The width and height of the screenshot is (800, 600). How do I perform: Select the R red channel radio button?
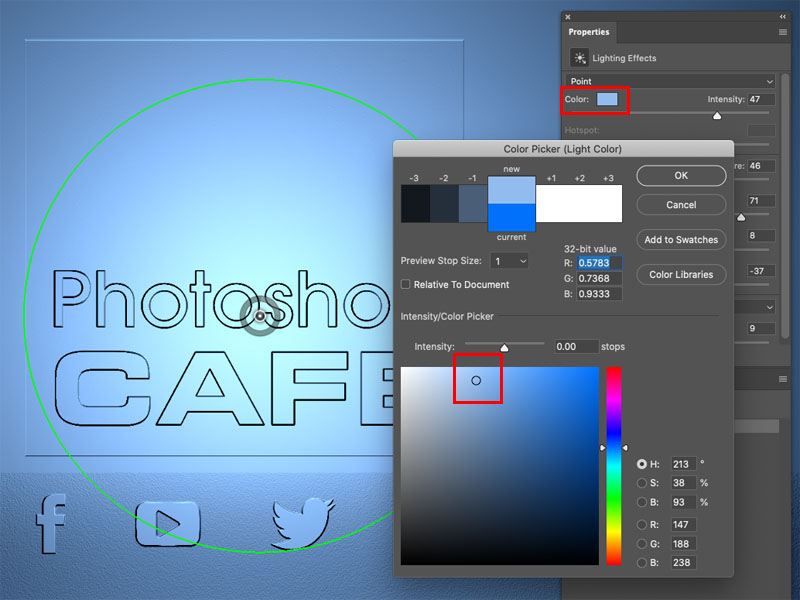(x=642, y=524)
